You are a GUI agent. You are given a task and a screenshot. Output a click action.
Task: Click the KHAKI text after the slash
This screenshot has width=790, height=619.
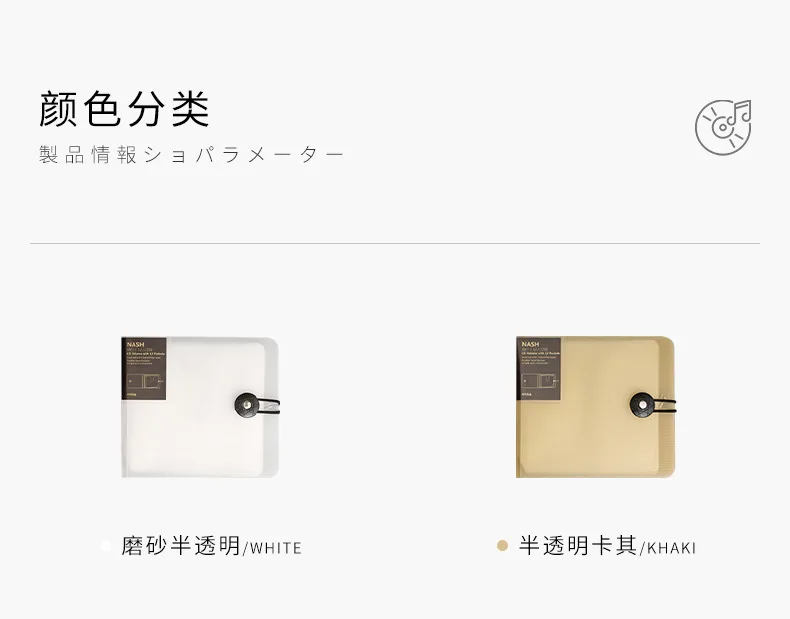click(x=671, y=548)
